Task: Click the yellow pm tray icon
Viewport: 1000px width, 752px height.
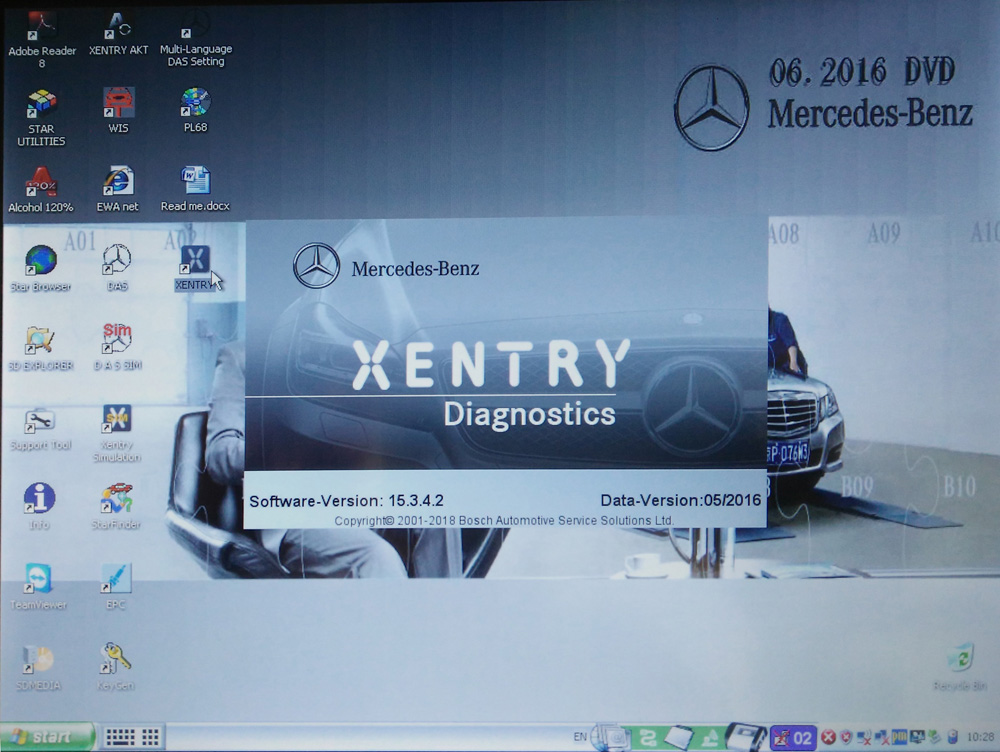Action: click(x=899, y=737)
